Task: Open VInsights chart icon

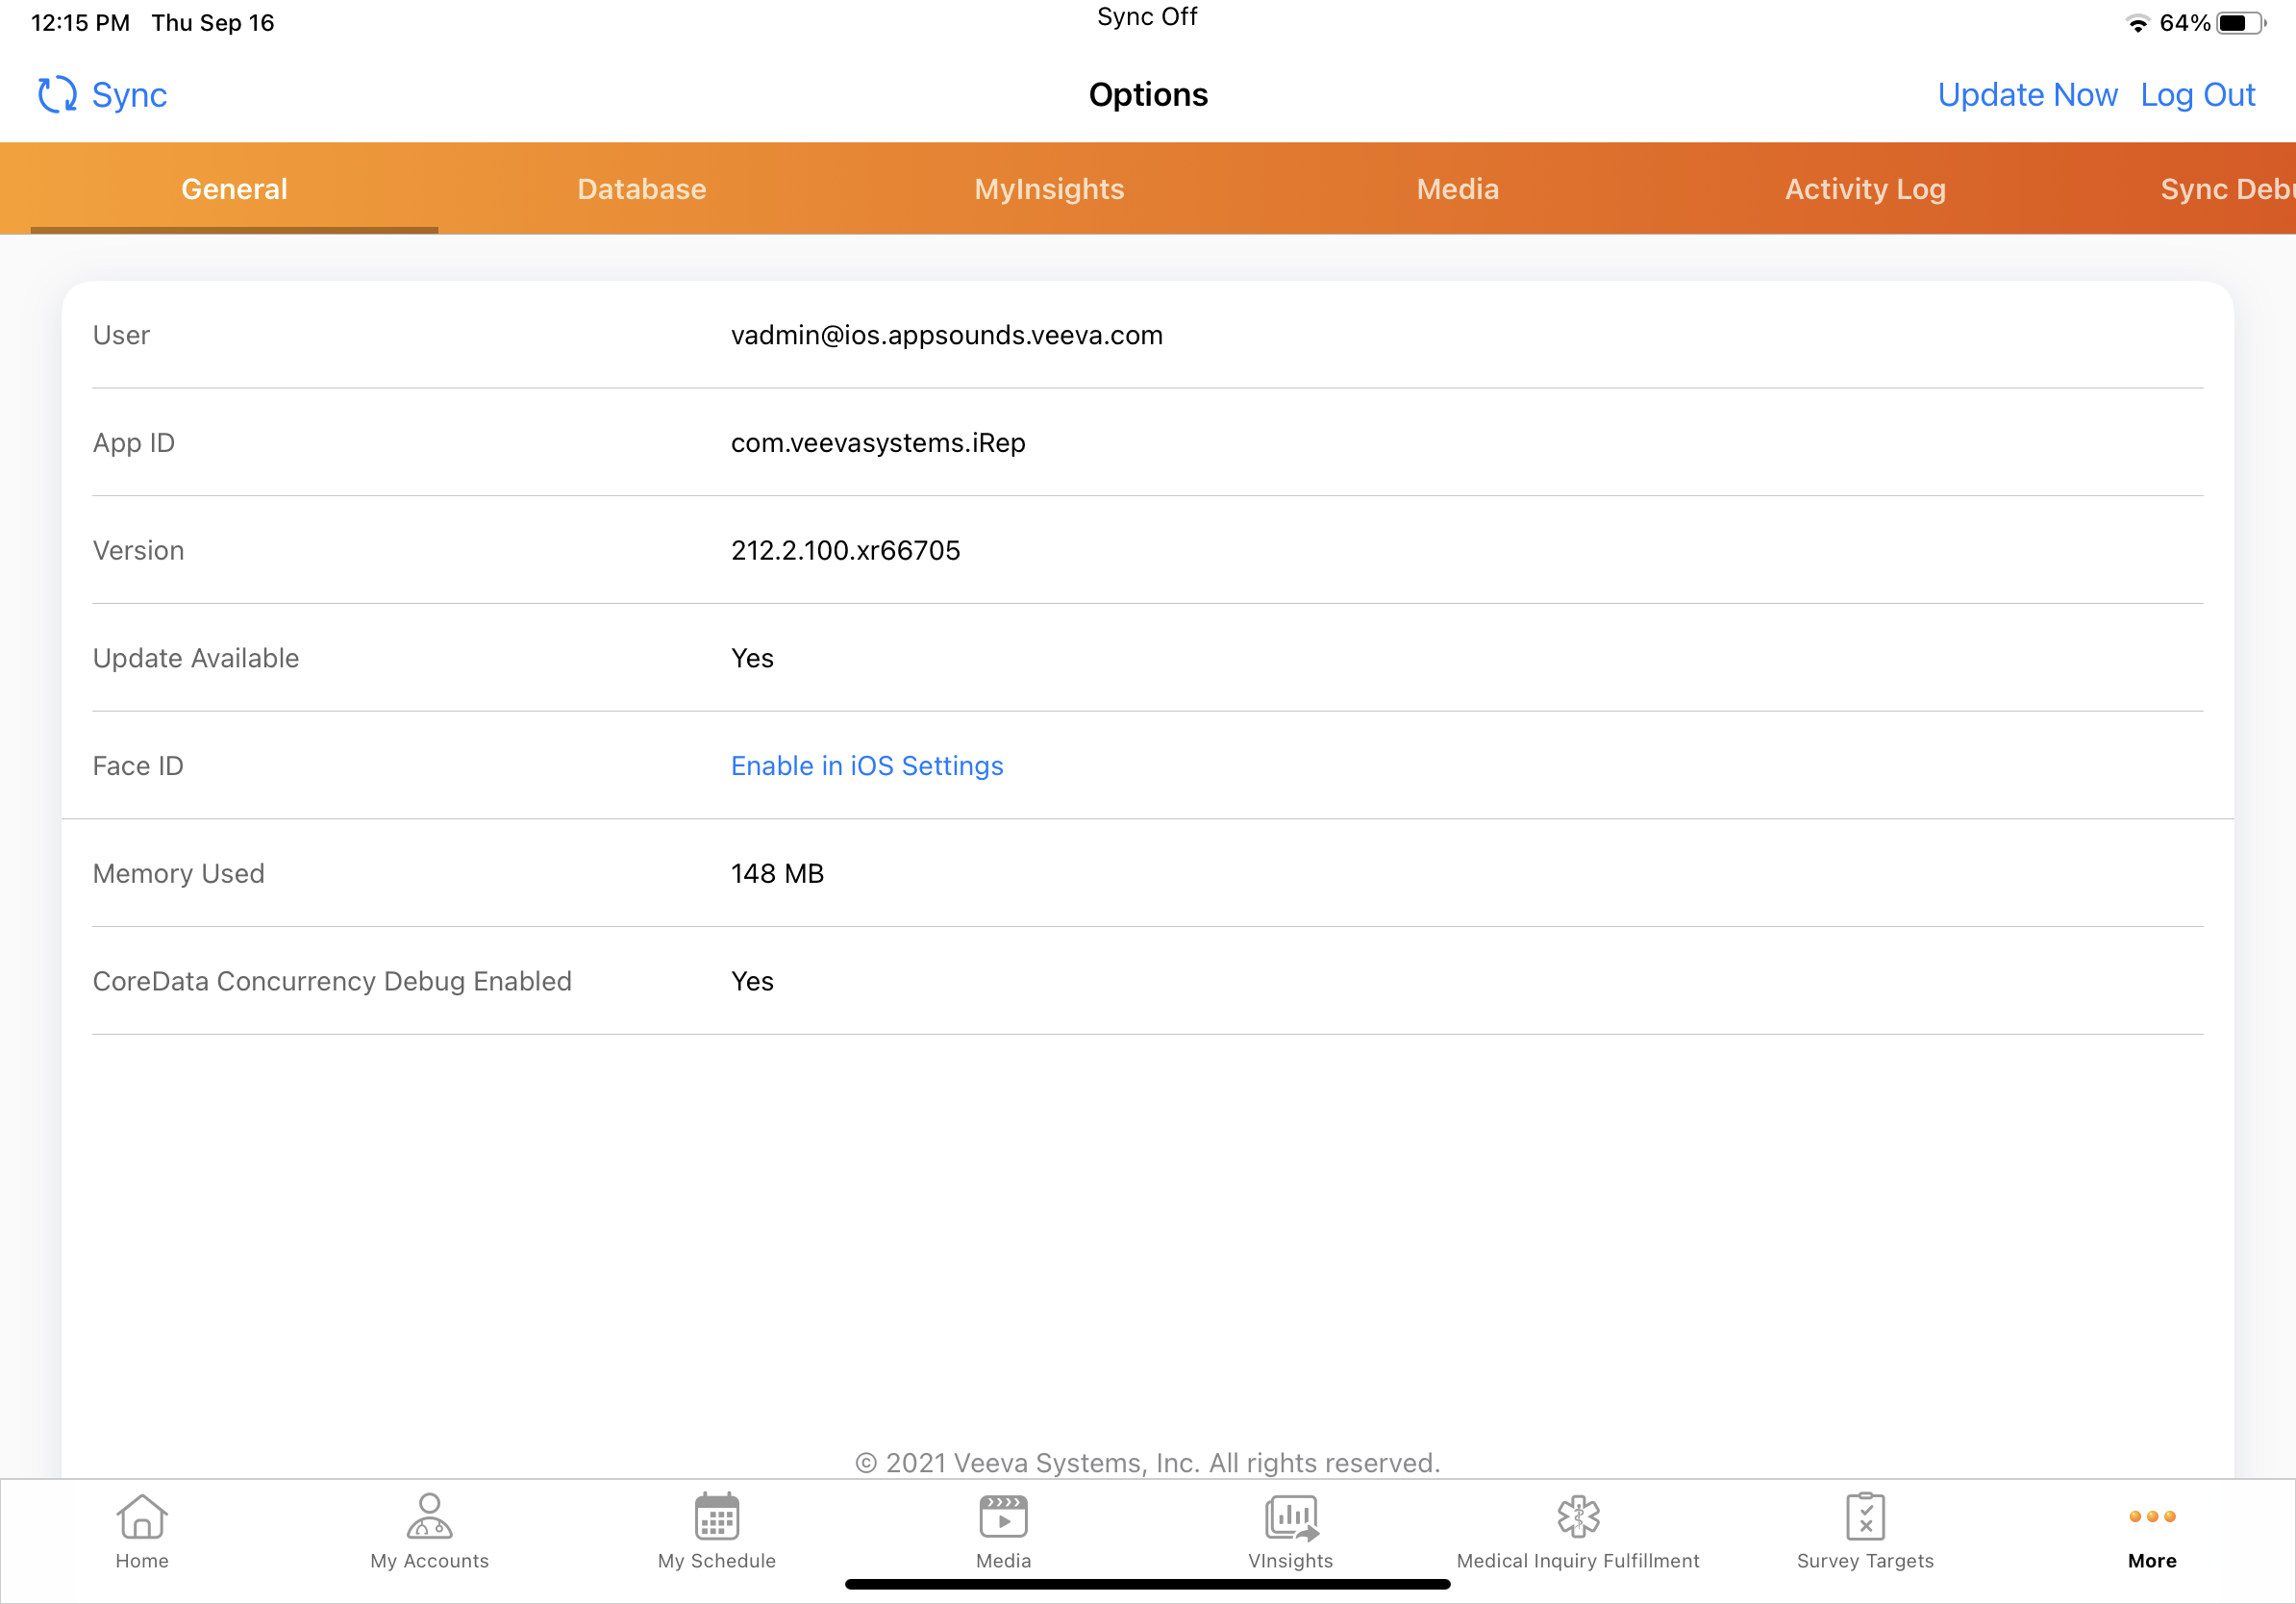Action: (x=1290, y=1517)
